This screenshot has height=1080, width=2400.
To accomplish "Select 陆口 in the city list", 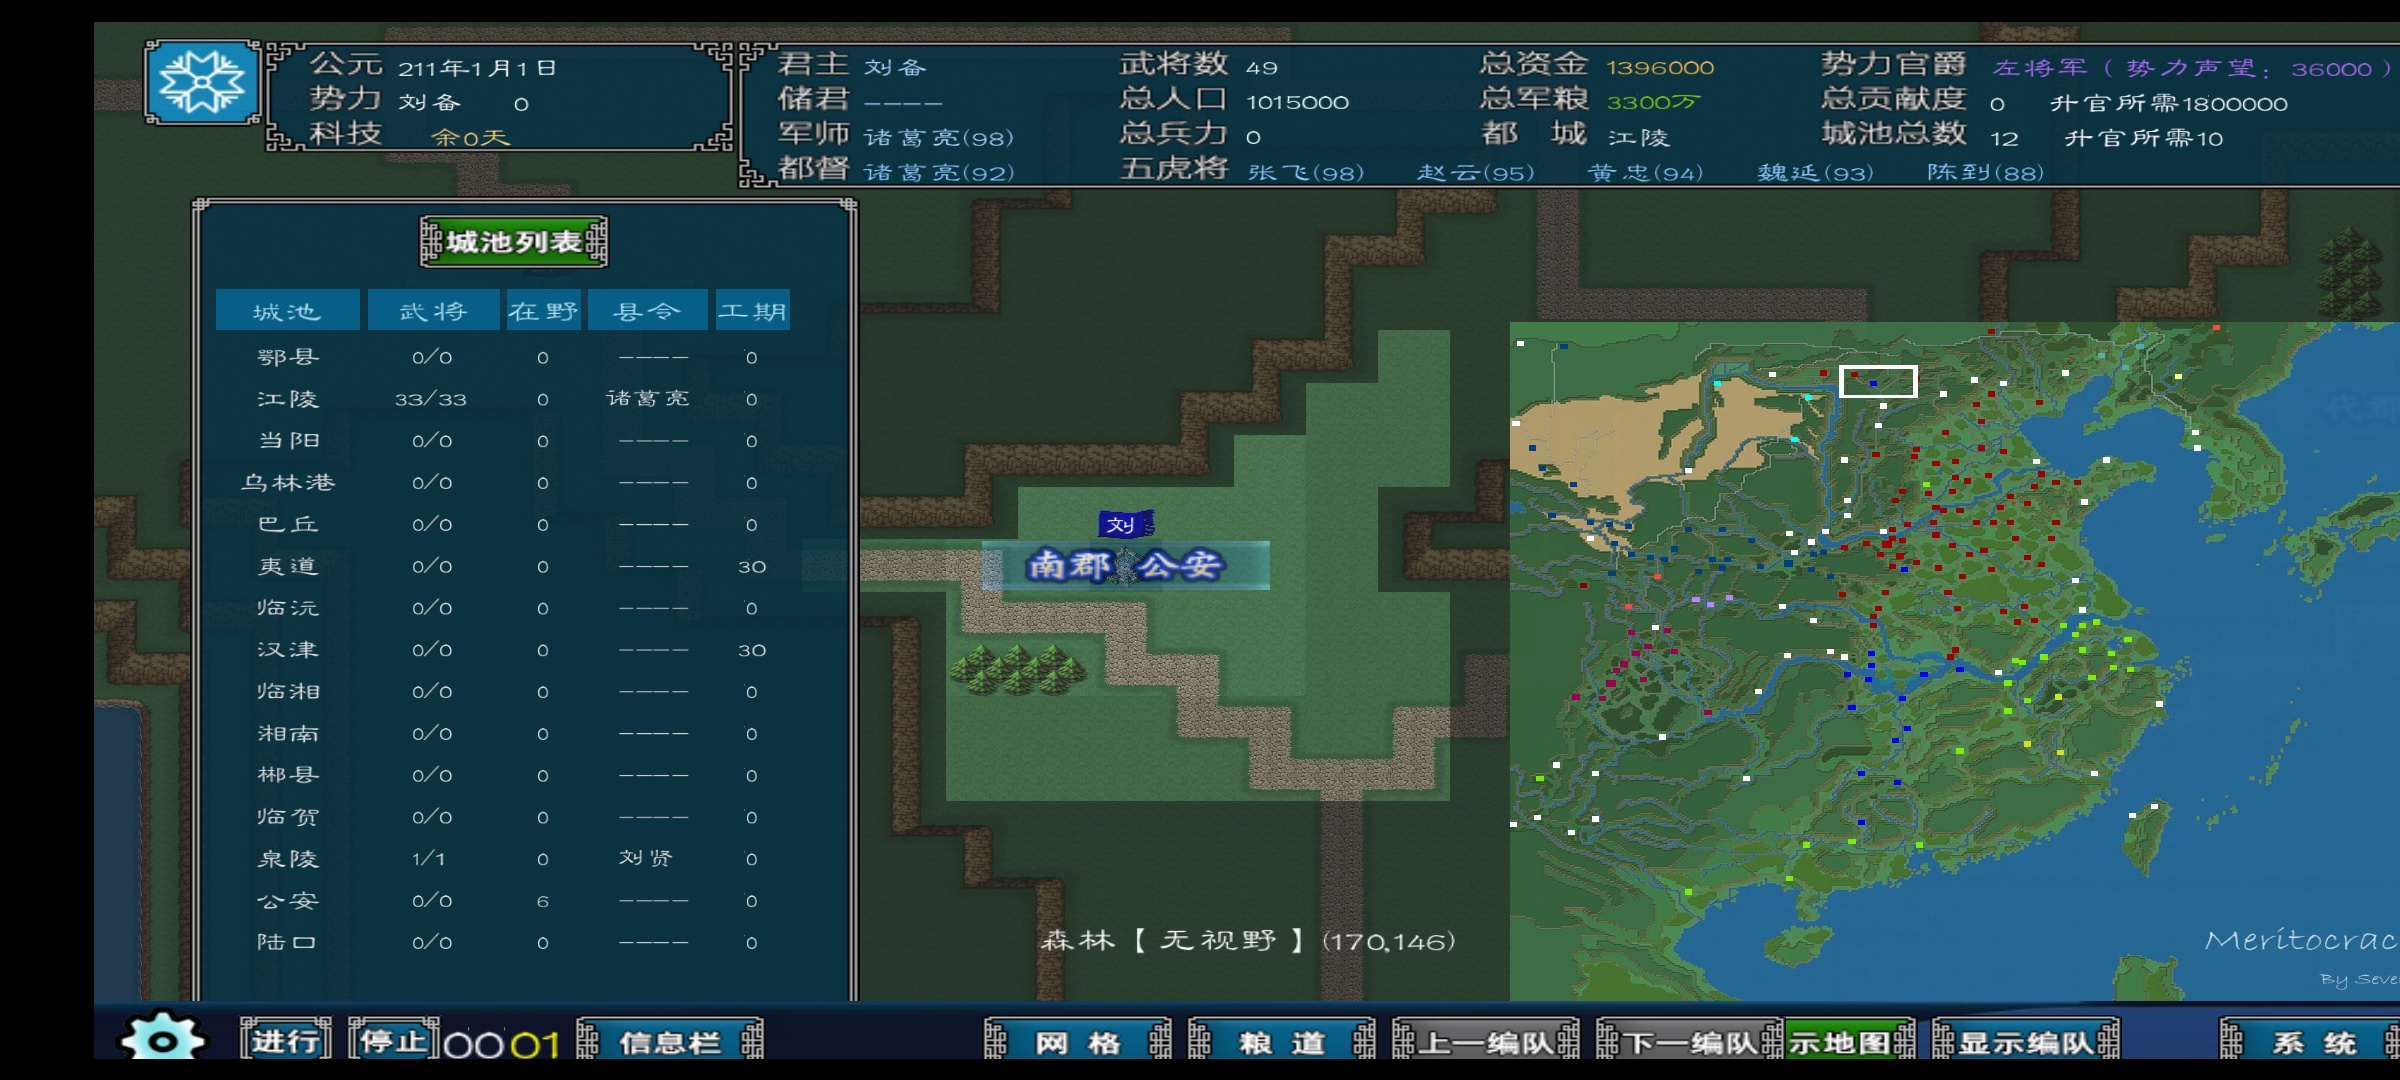I will (x=288, y=942).
